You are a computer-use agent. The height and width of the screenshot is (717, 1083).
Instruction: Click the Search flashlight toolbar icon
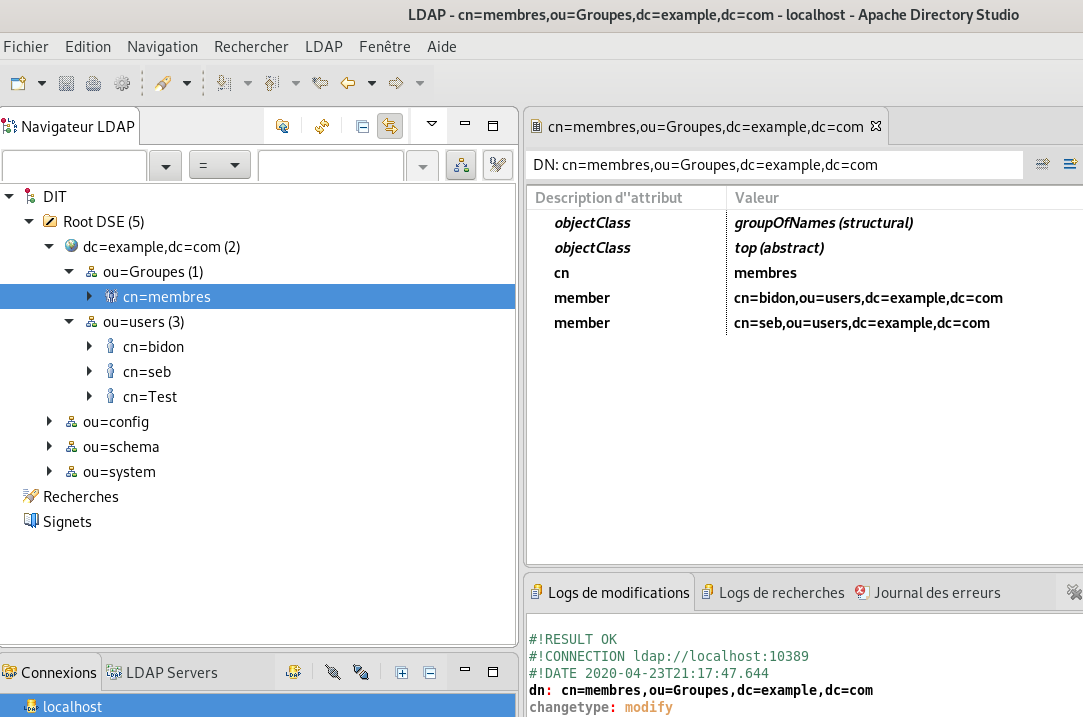(x=163, y=84)
